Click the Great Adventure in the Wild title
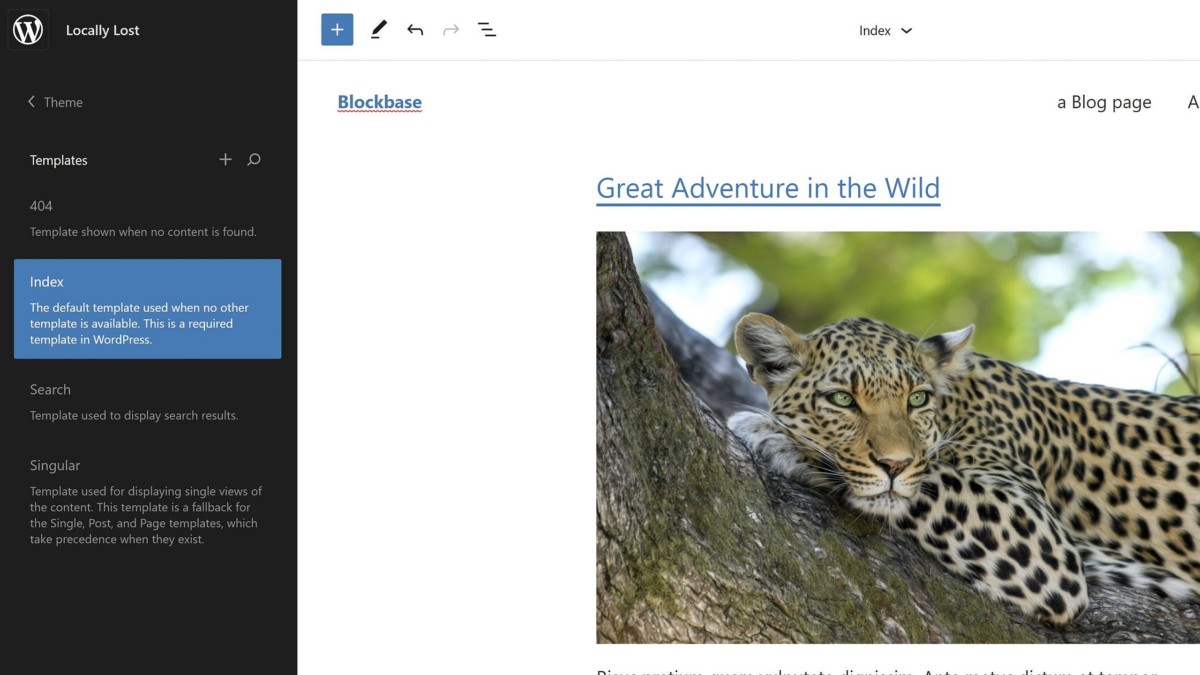The image size is (1200, 675). coord(767,188)
